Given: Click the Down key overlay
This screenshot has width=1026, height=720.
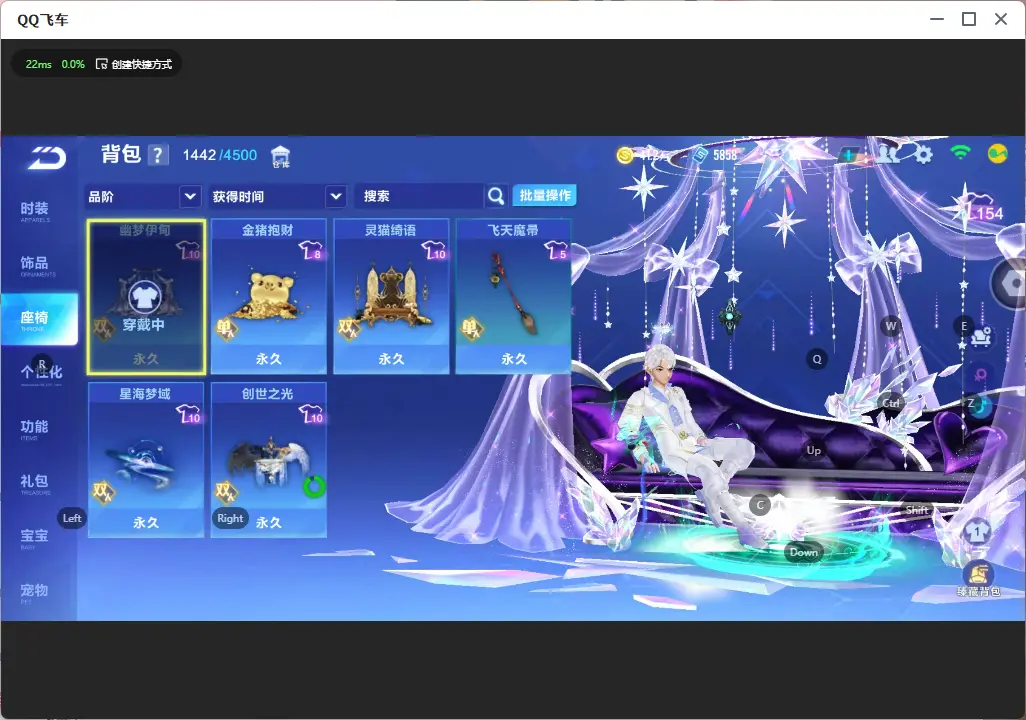Looking at the screenshot, I should (804, 552).
